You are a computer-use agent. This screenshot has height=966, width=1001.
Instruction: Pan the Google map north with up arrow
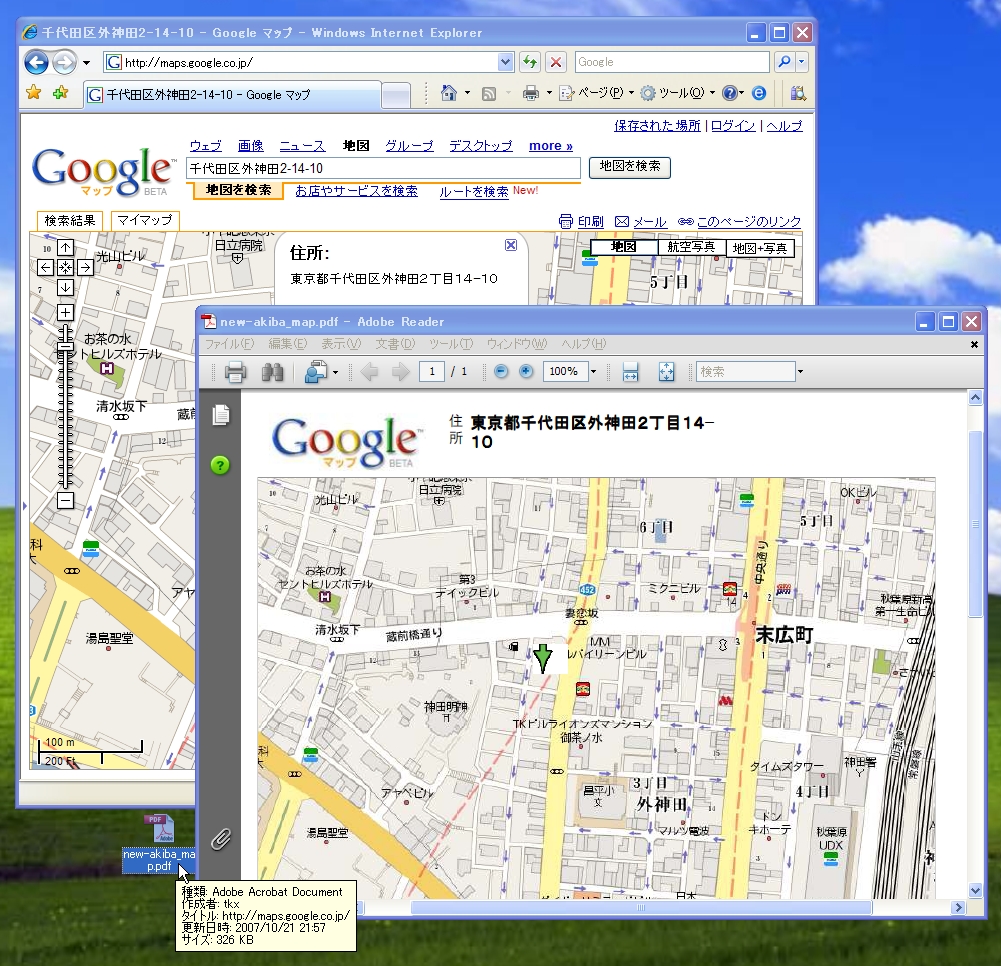point(65,247)
